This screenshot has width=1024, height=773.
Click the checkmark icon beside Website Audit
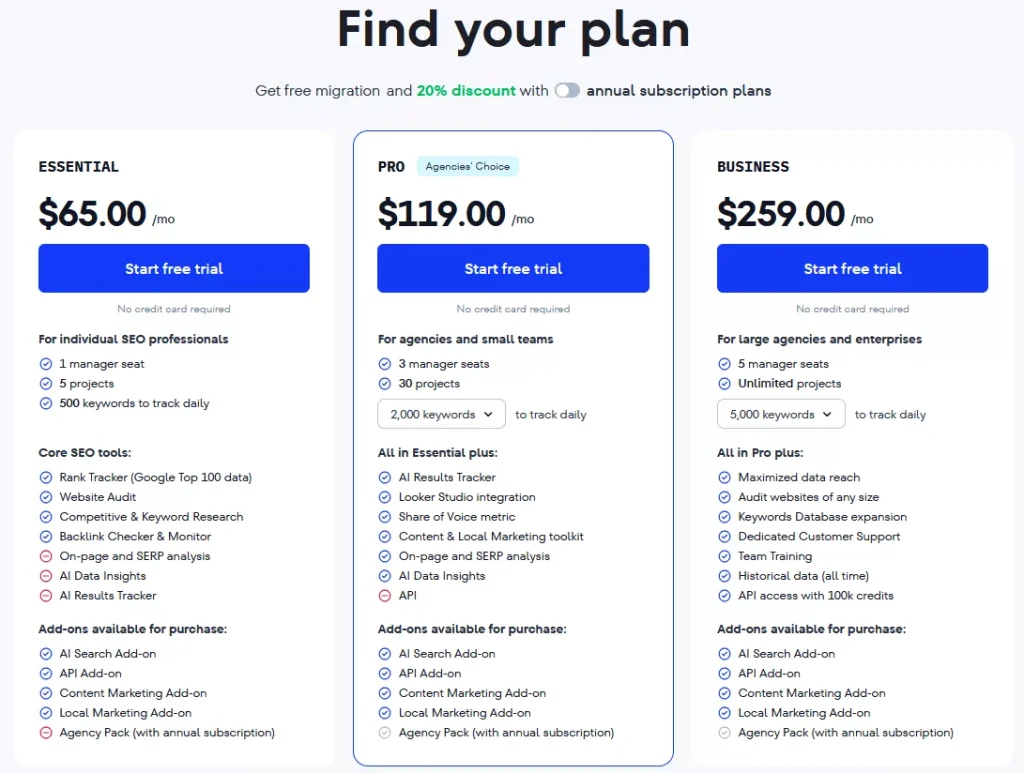(x=46, y=497)
